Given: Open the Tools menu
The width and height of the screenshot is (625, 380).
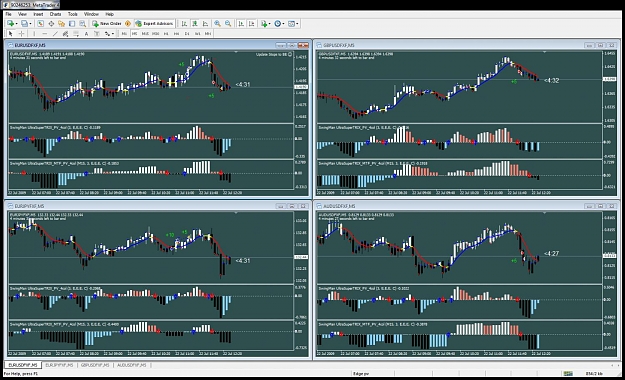Looking at the screenshot, I should [73, 14].
